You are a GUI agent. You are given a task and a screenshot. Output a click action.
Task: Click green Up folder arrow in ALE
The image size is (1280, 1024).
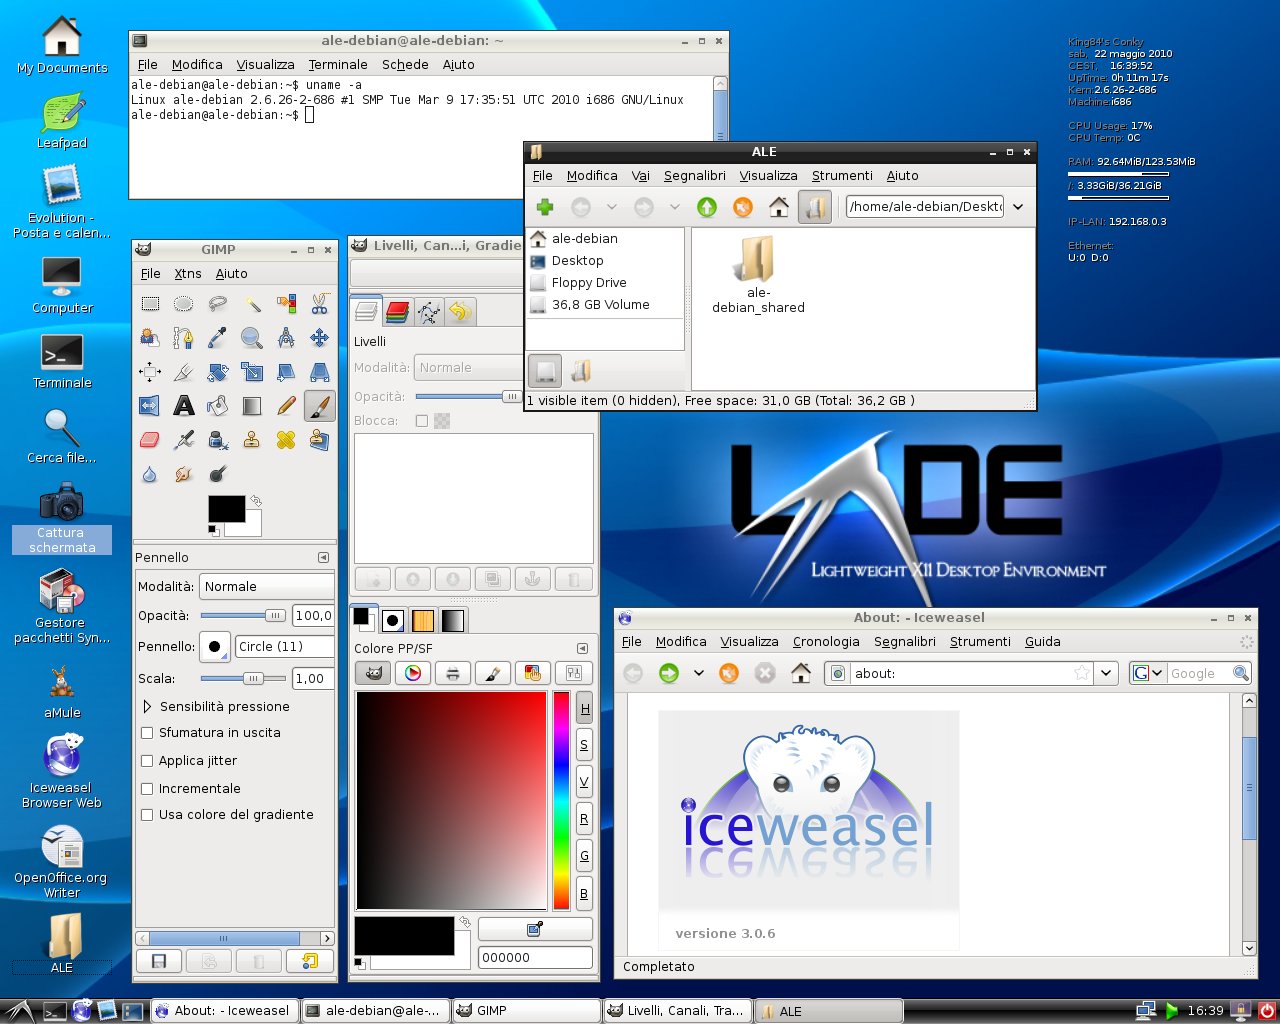point(707,207)
